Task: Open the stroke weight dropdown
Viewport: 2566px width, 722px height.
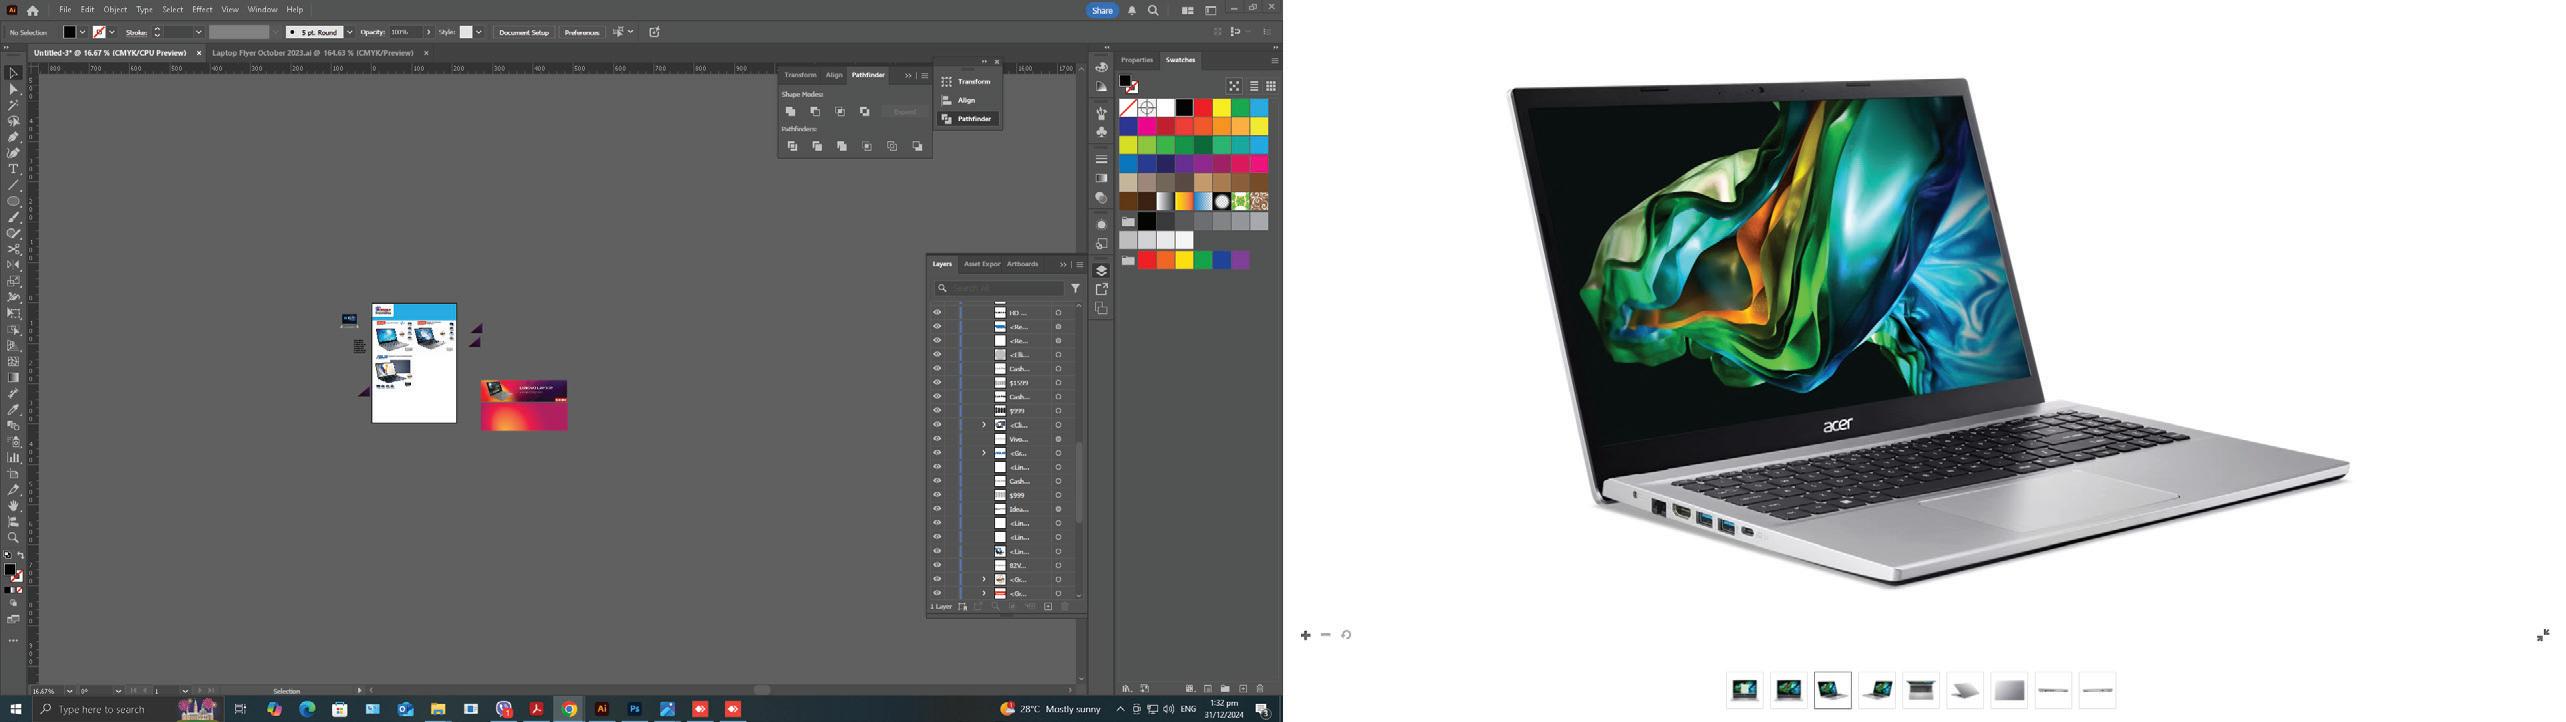Action: coord(198,32)
